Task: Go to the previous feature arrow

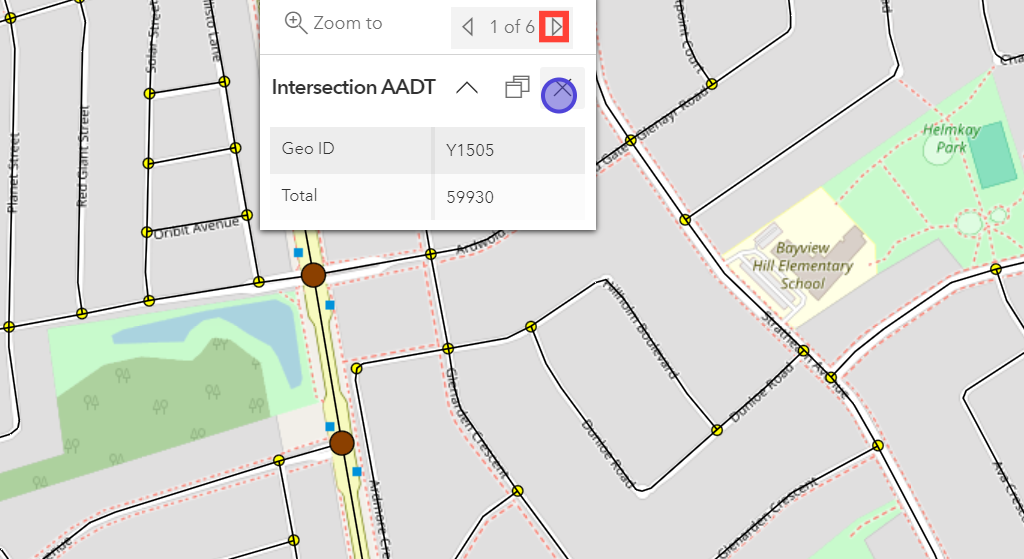Action: [x=467, y=27]
